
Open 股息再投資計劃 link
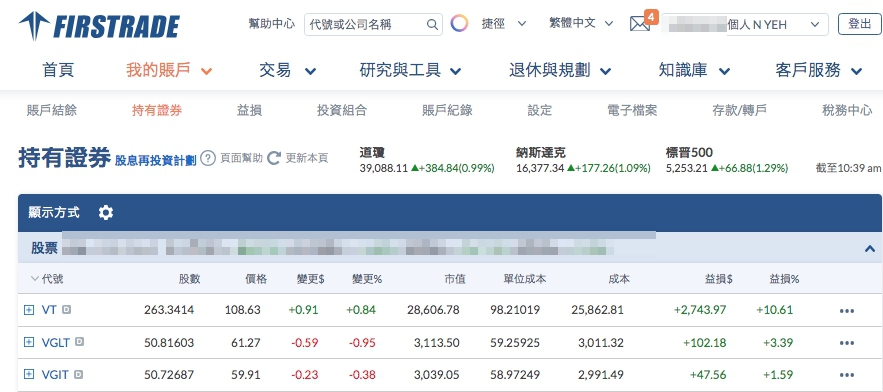(x=155, y=161)
